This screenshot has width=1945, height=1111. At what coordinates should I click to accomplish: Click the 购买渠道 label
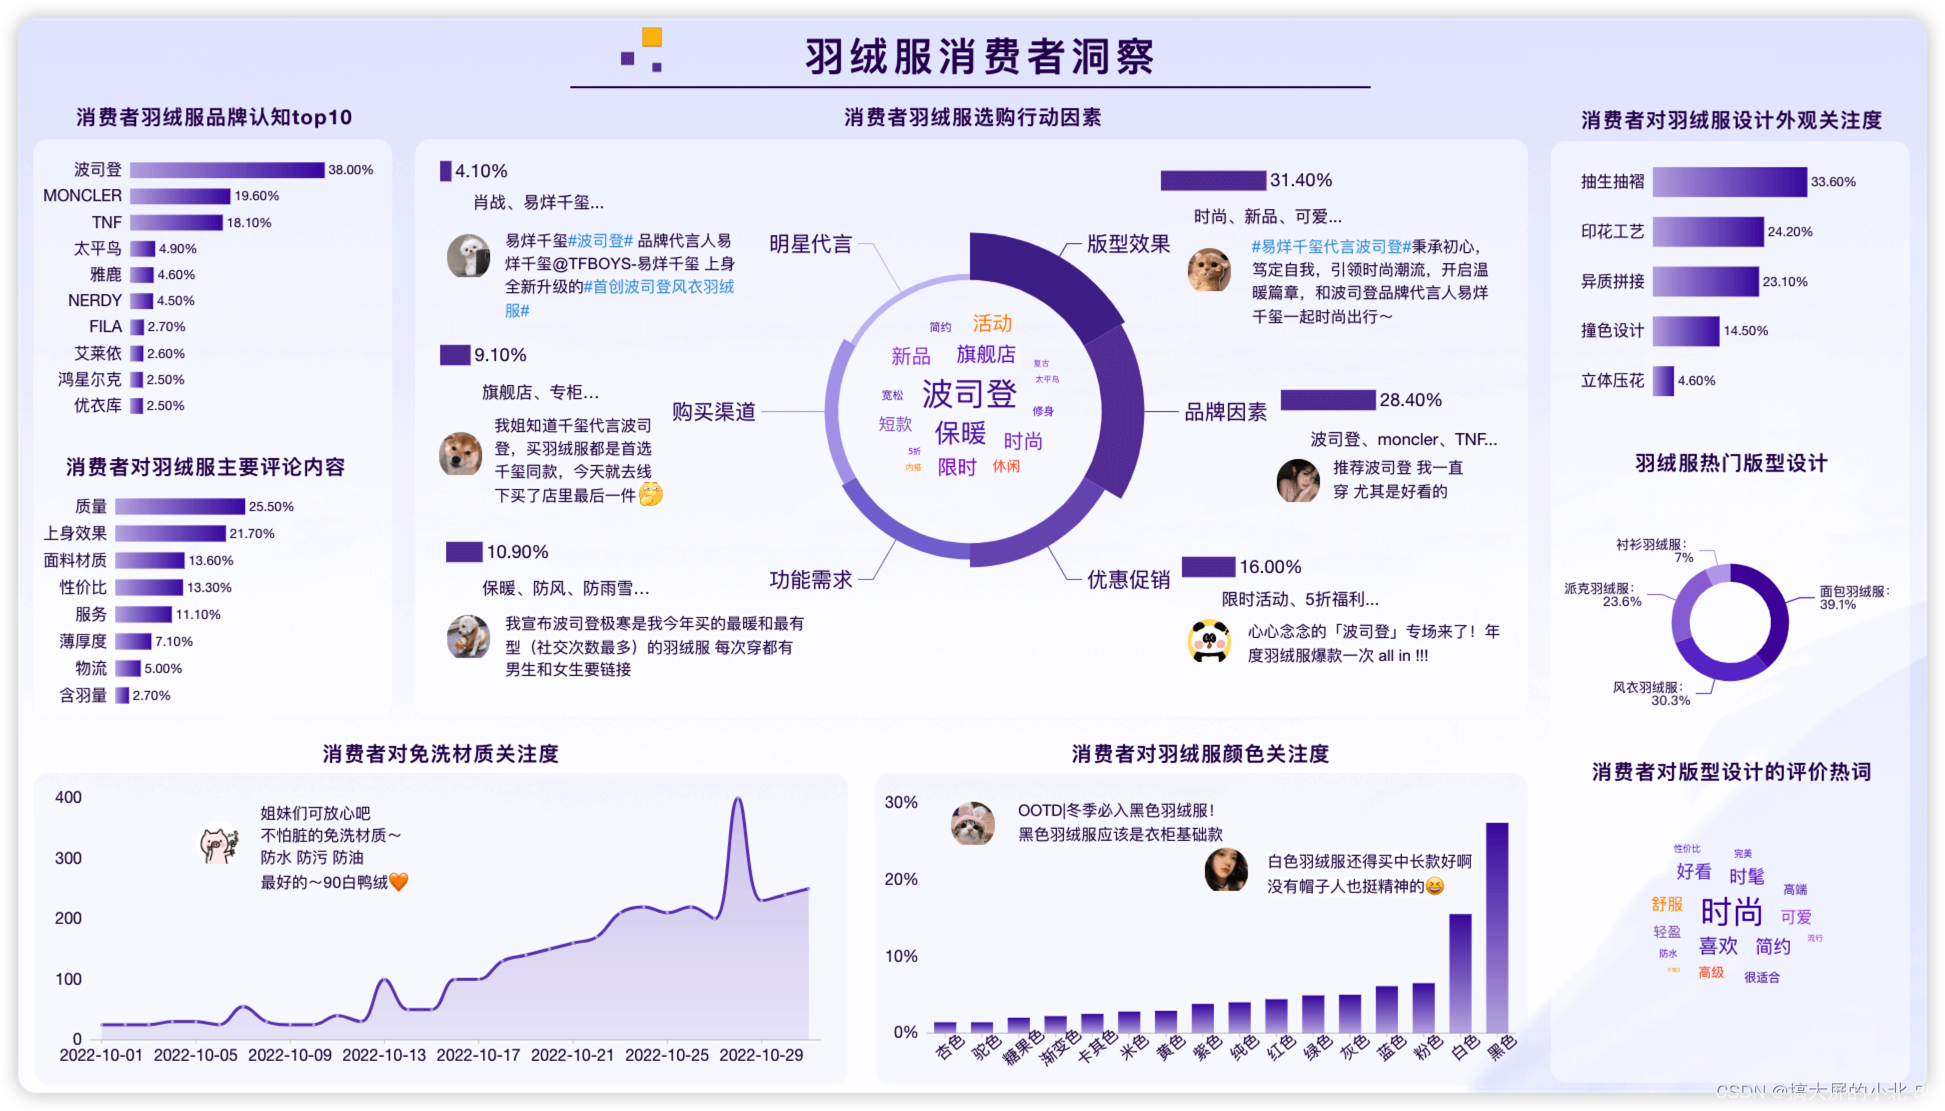pyautogui.click(x=713, y=412)
